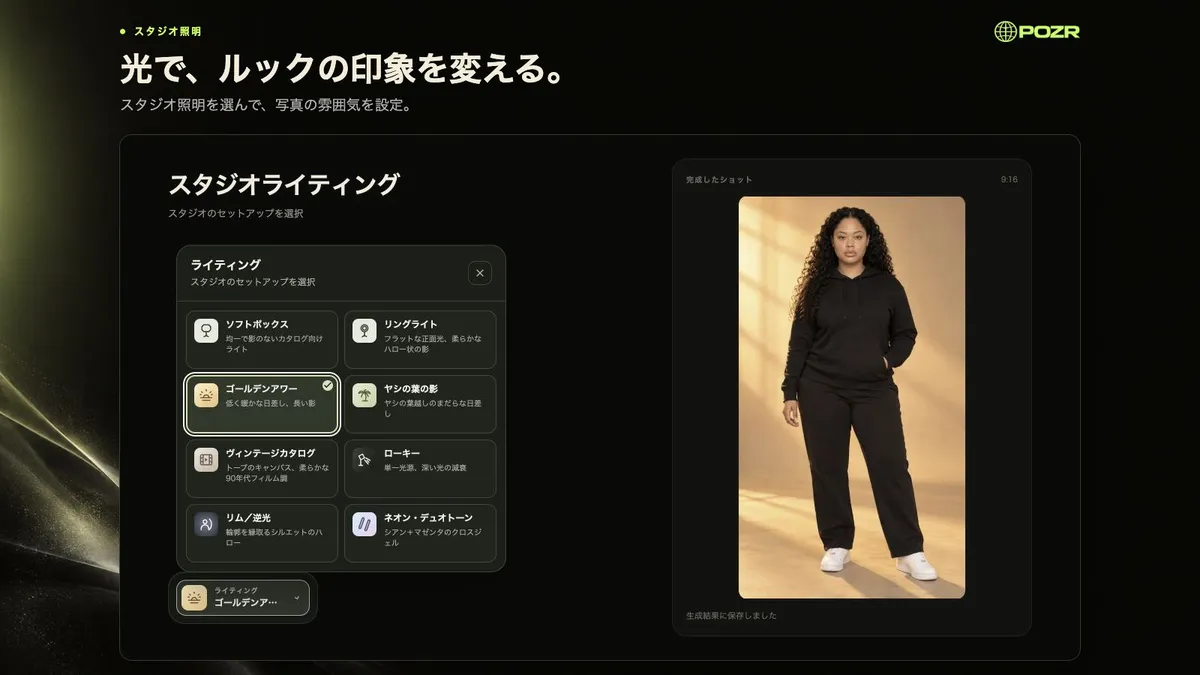Image resolution: width=1200 pixels, height=675 pixels.
Task: Click the Softbox lighting icon
Action: point(207,331)
